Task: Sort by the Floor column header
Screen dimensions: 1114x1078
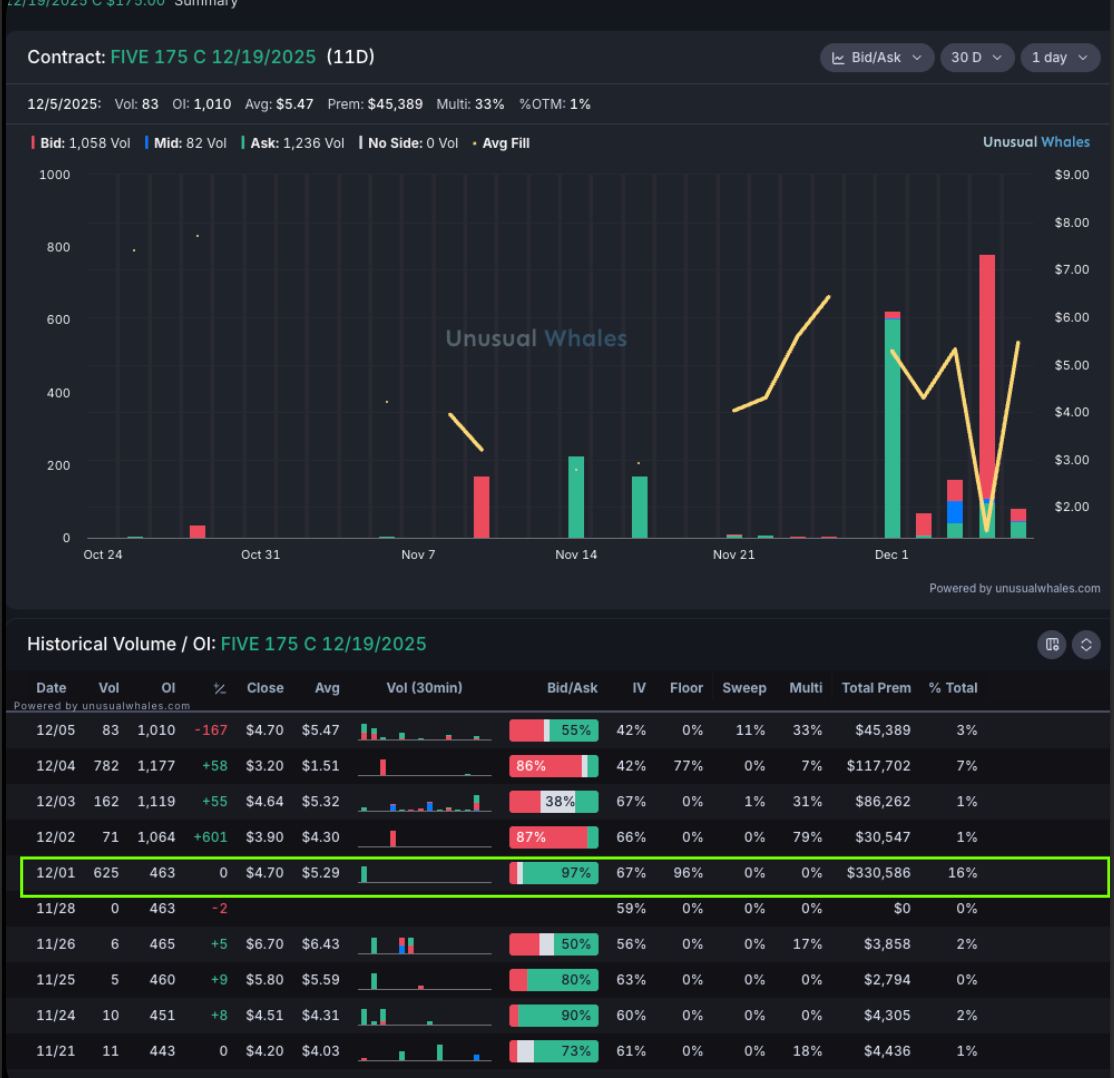Action: click(x=686, y=688)
